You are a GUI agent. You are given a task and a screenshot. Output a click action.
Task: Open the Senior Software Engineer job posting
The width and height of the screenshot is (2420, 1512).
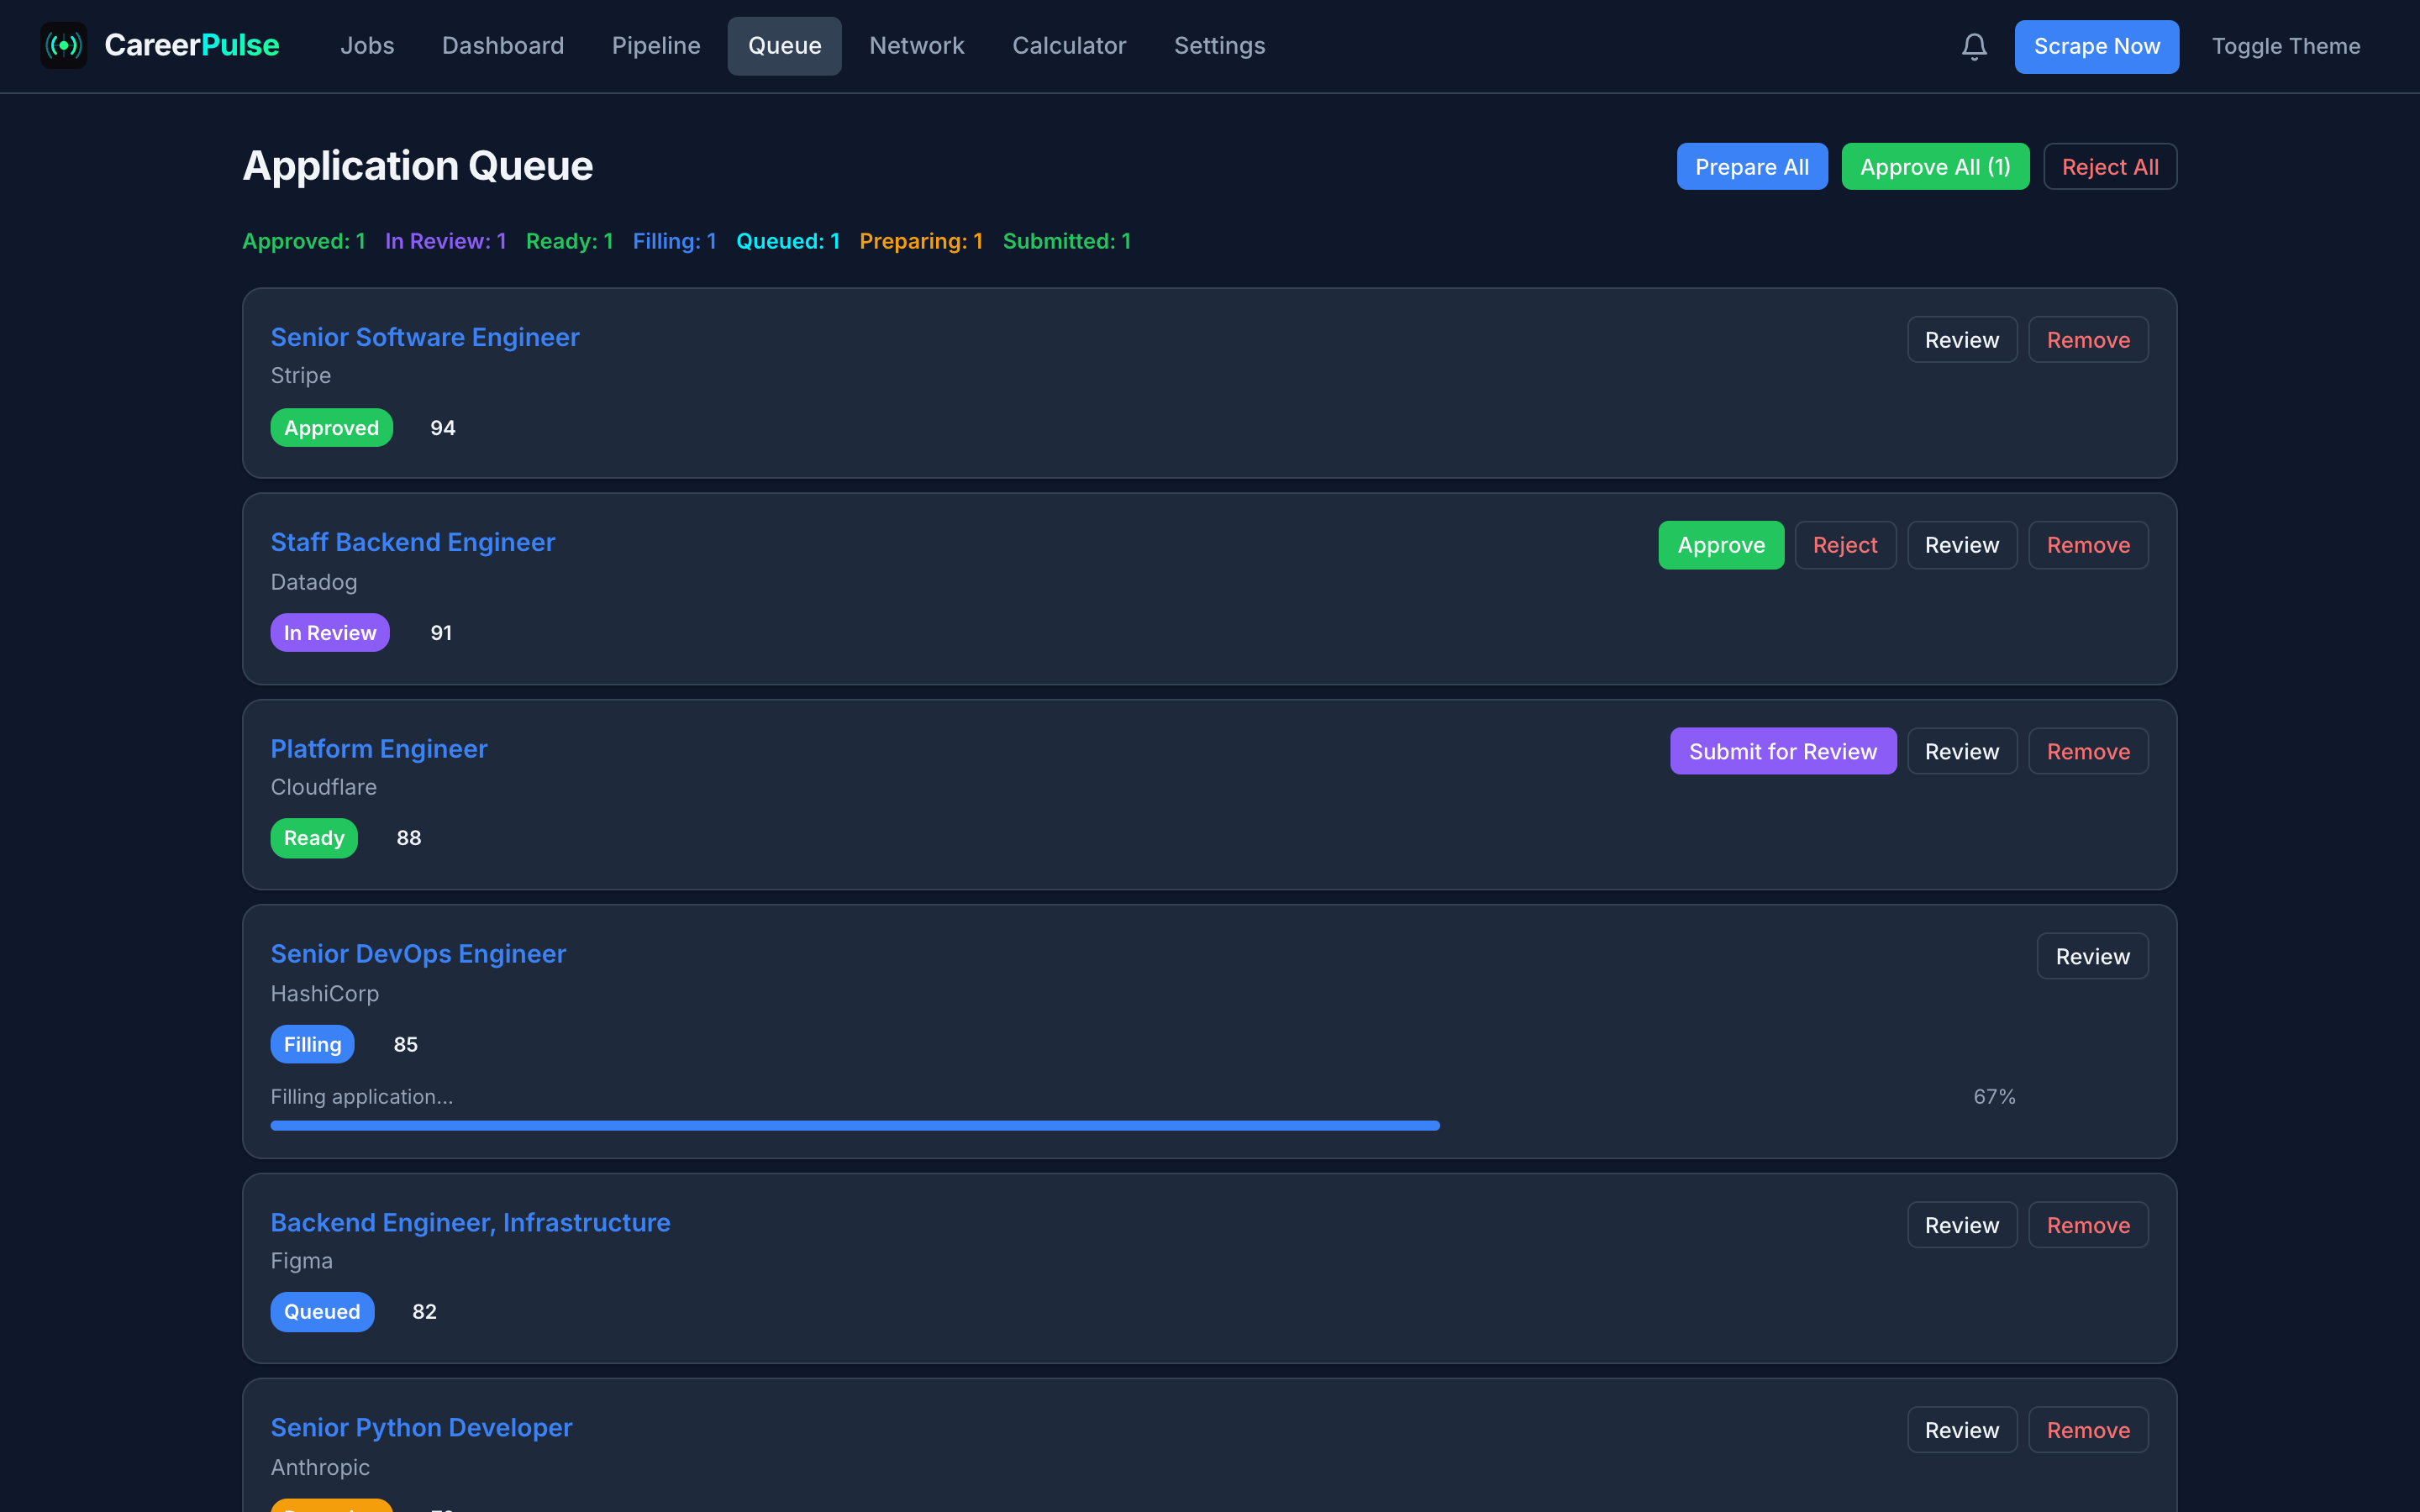424,337
